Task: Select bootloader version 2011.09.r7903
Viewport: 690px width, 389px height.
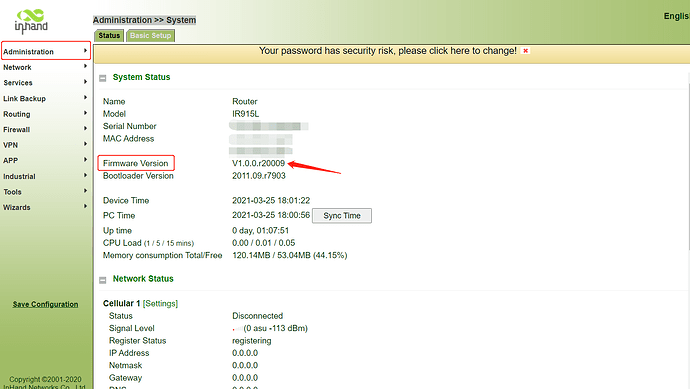Action: click(x=259, y=176)
